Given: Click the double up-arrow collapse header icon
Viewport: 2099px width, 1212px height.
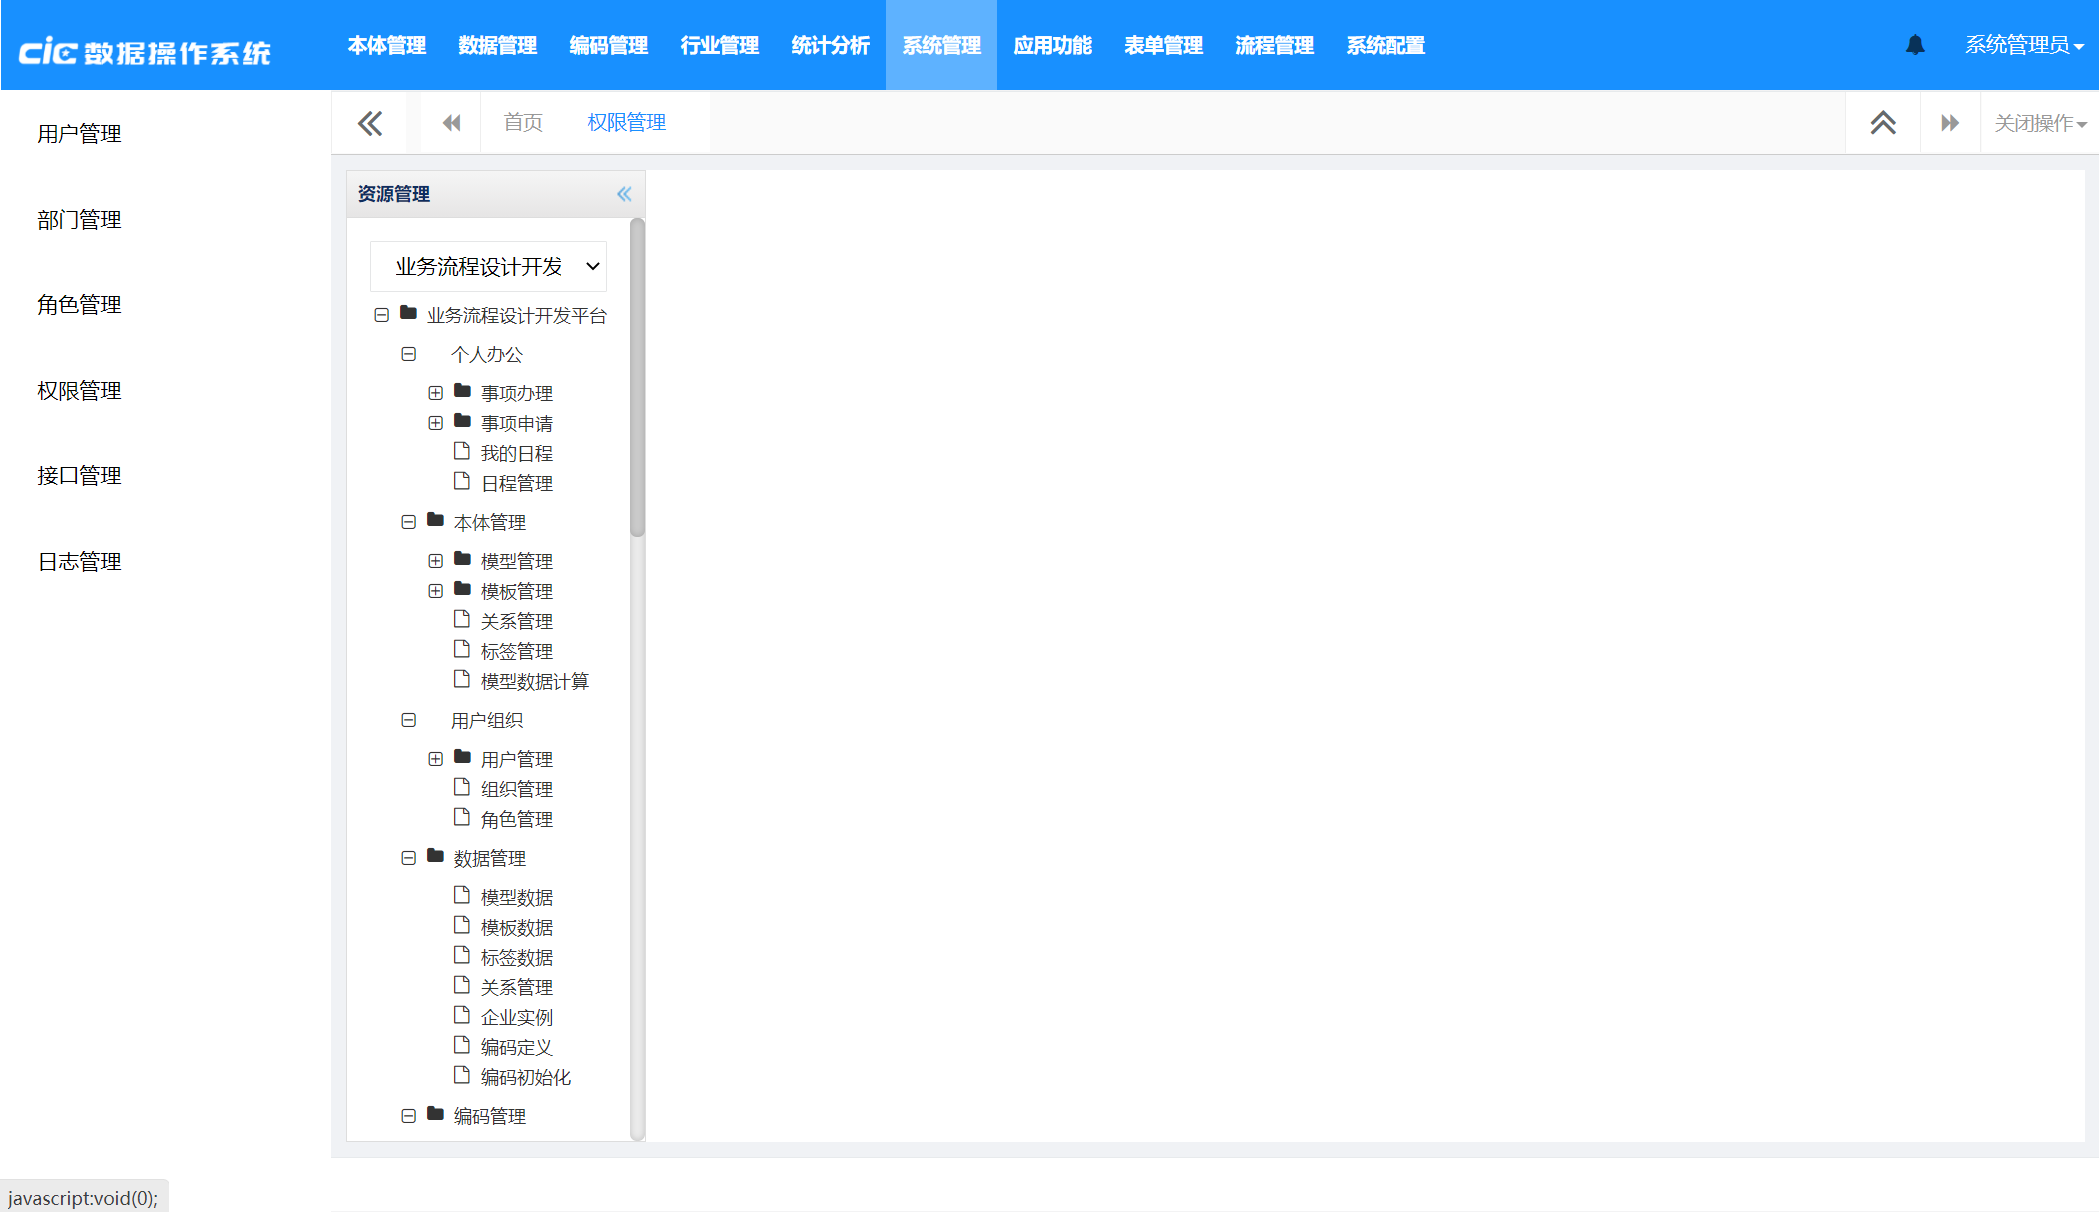Looking at the screenshot, I should tap(1882, 123).
